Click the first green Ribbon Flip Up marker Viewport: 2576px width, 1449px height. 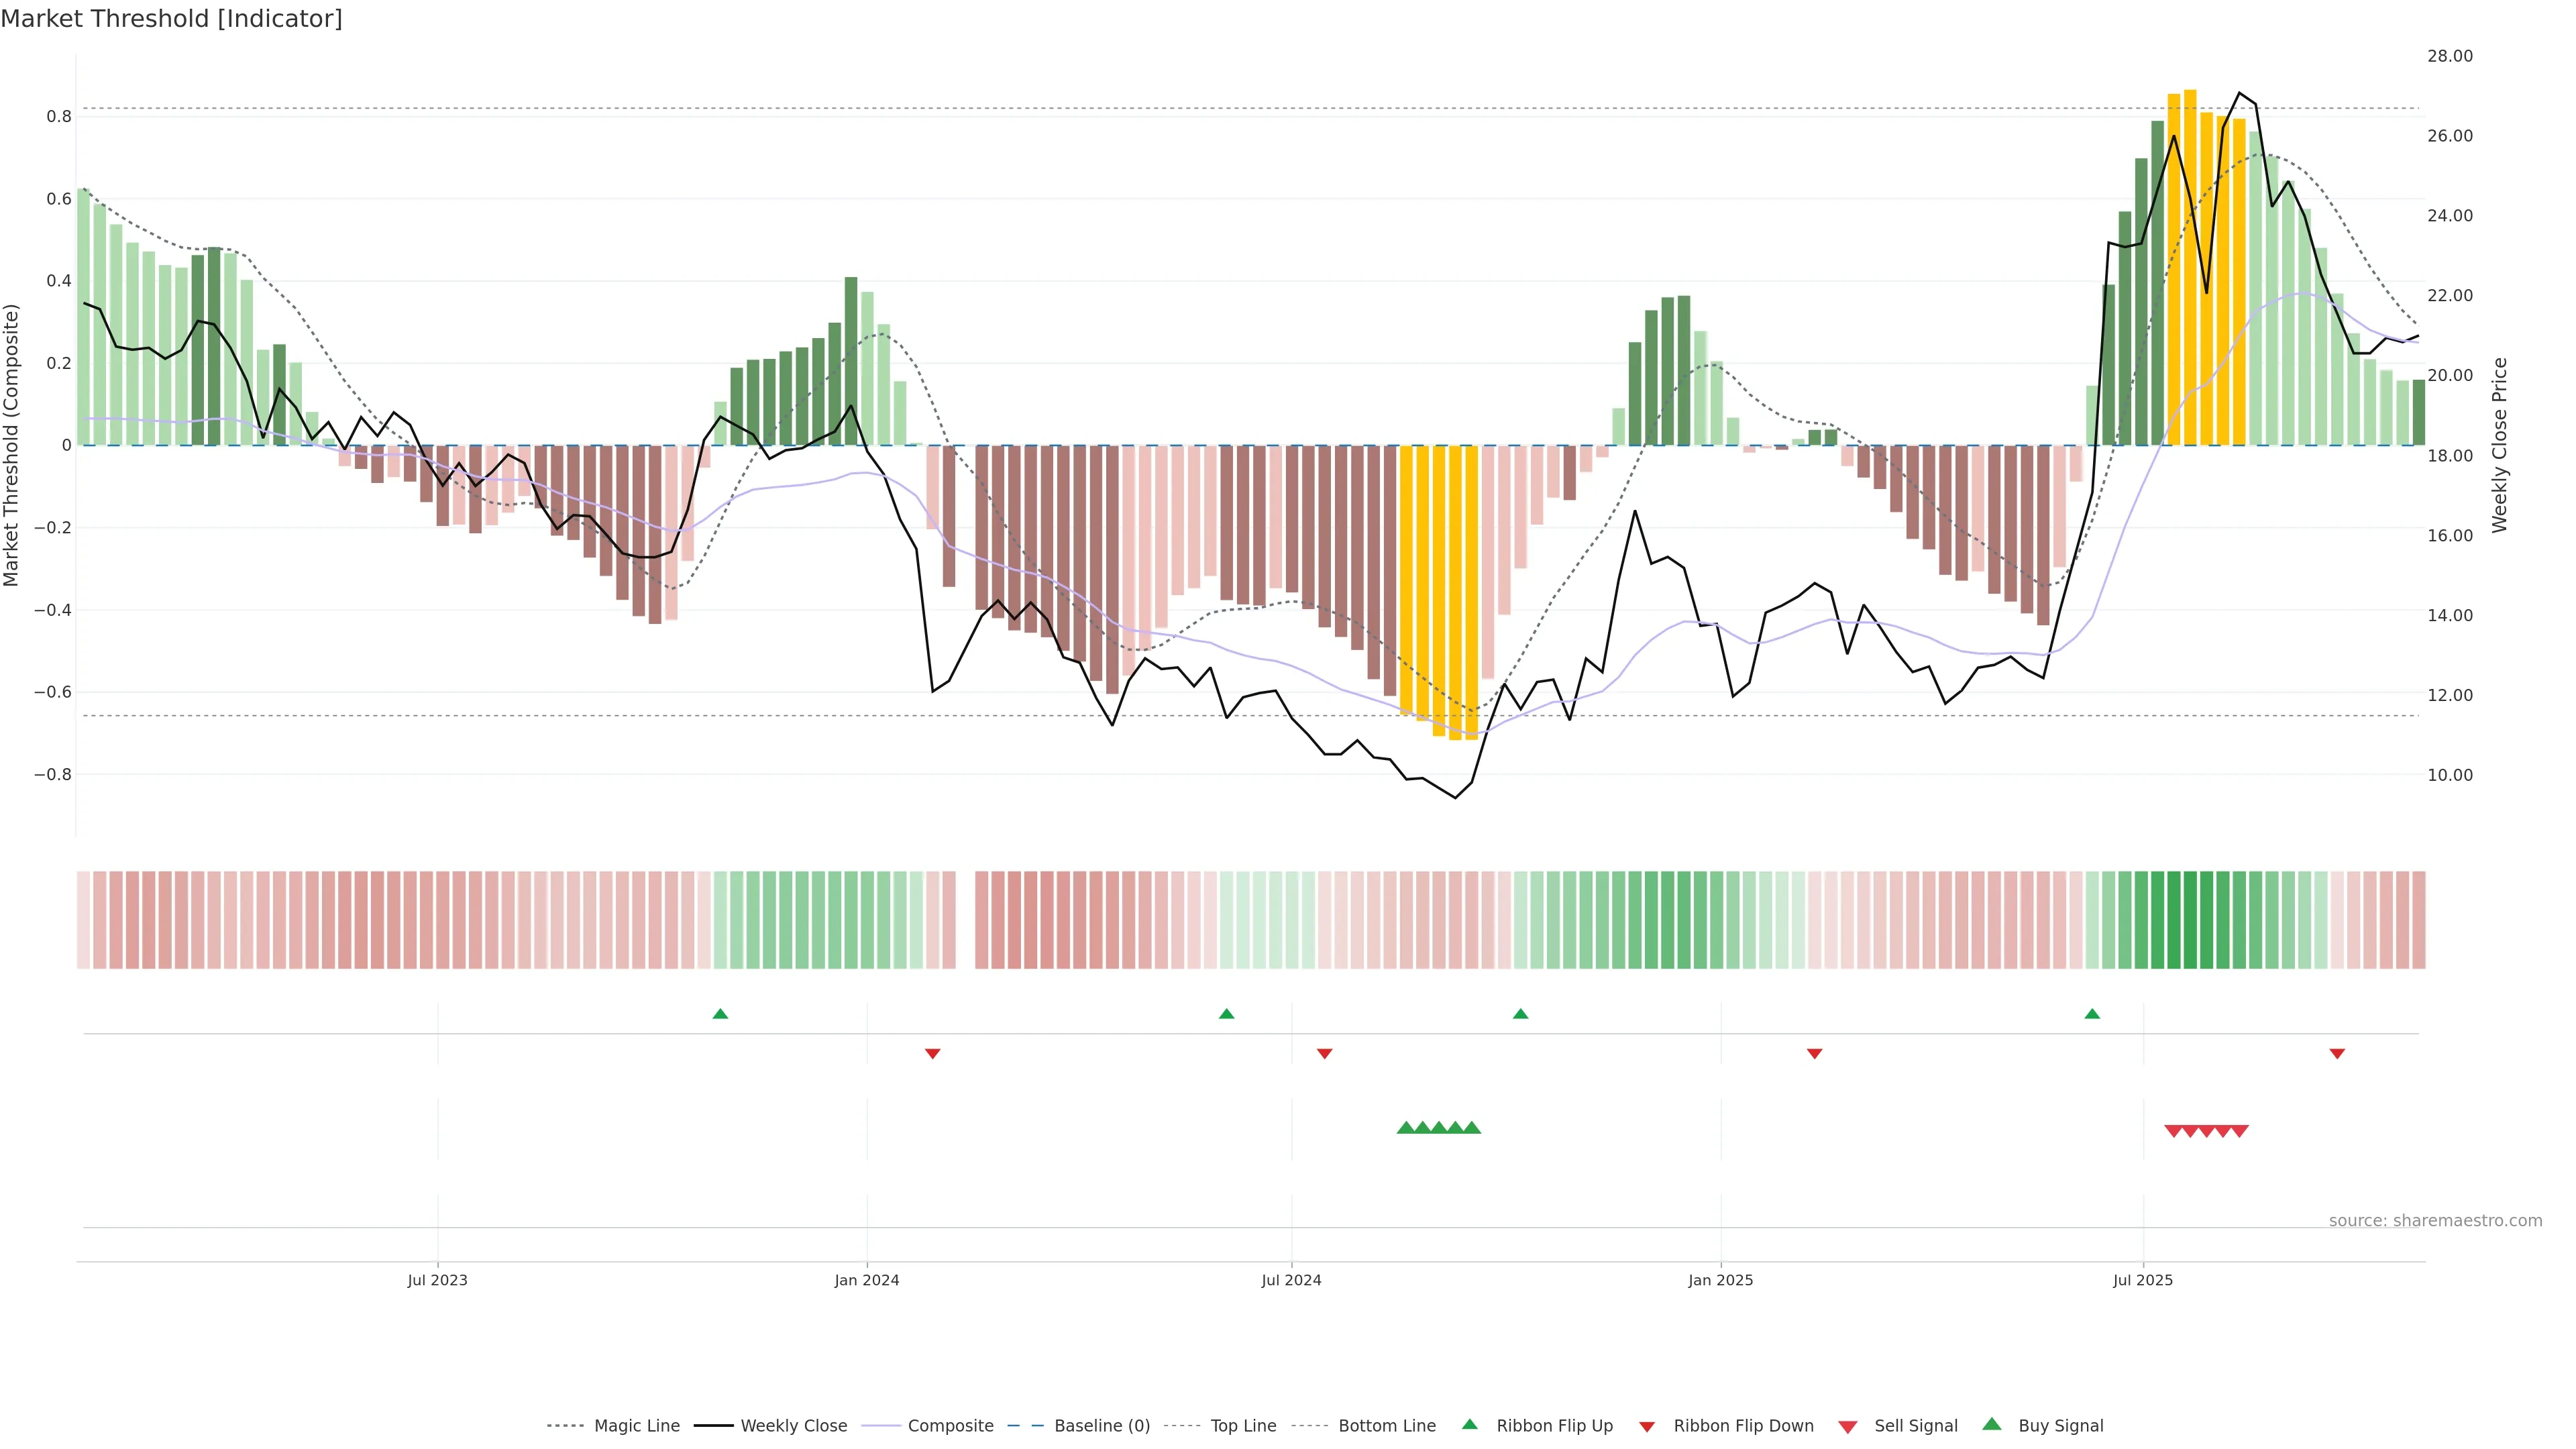[x=720, y=1014]
